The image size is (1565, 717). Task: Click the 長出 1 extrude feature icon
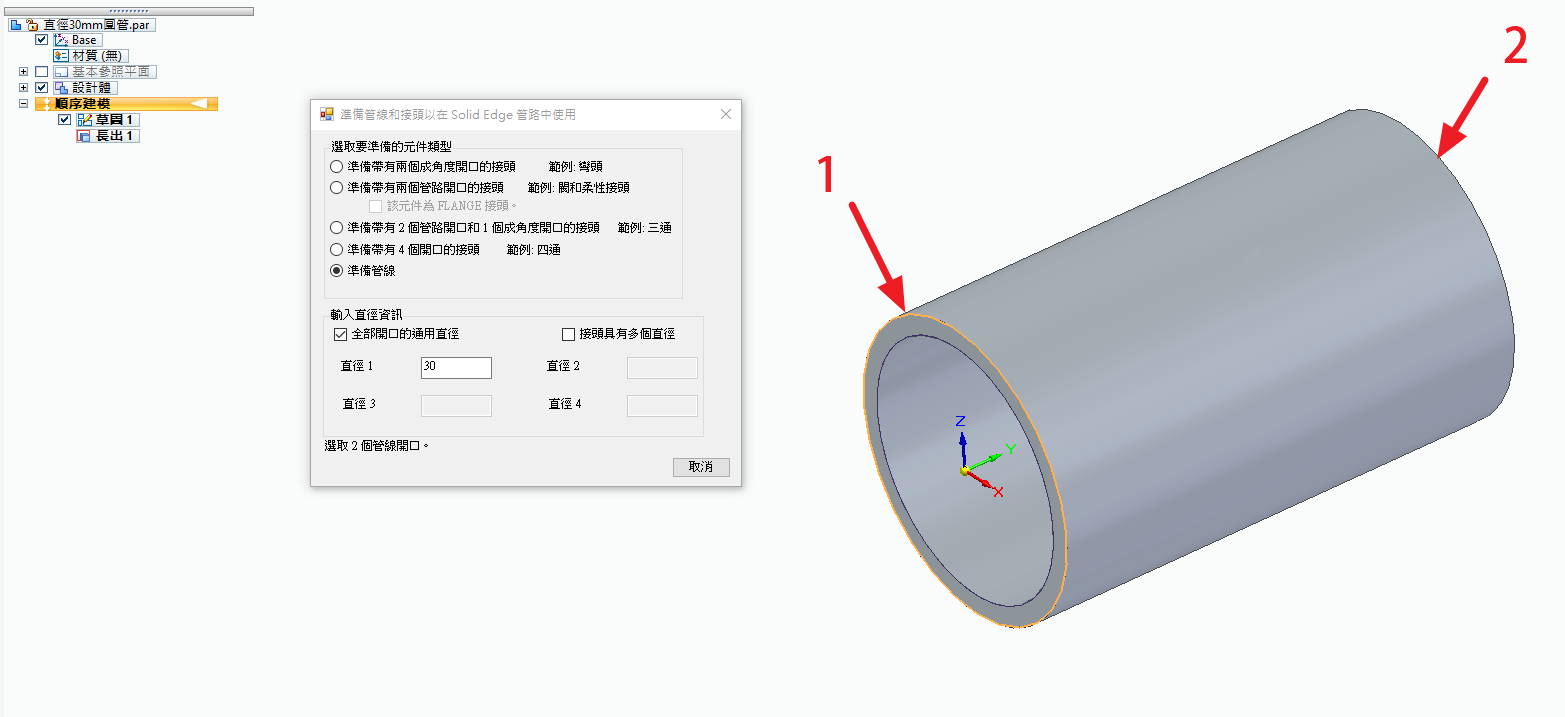click(84, 136)
